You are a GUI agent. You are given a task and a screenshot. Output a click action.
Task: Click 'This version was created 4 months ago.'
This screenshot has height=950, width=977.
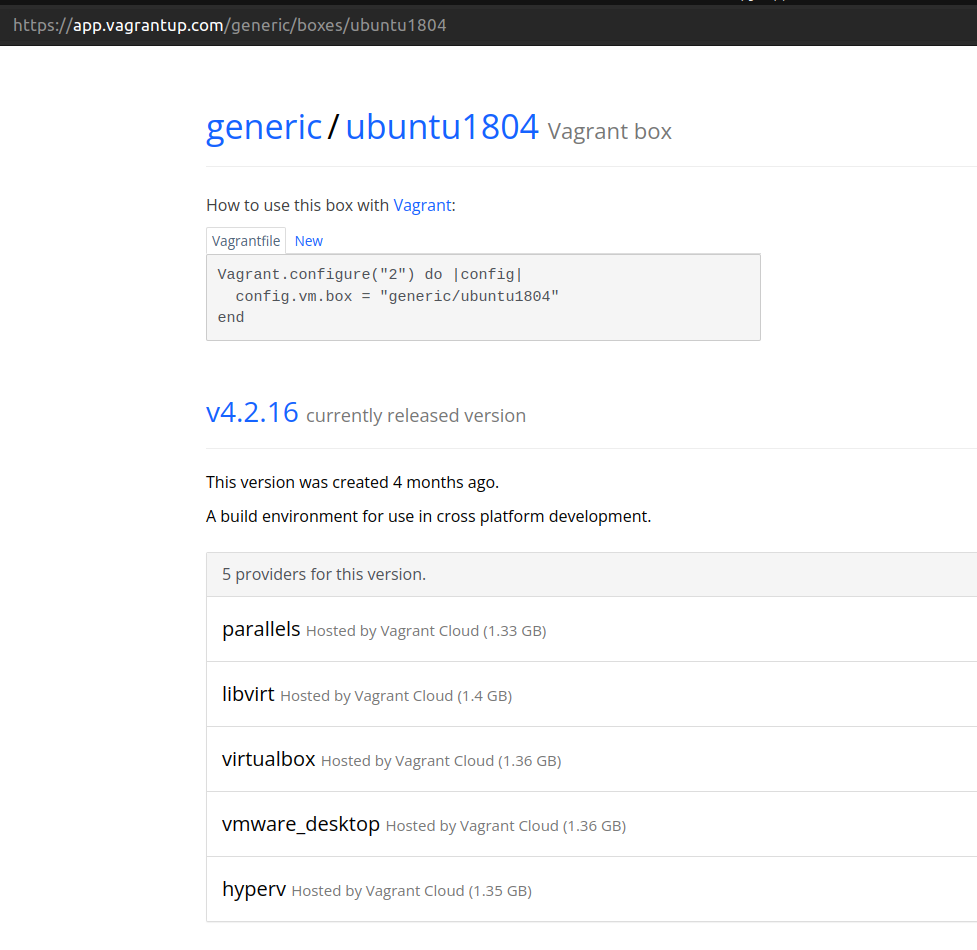pos(353,483)
